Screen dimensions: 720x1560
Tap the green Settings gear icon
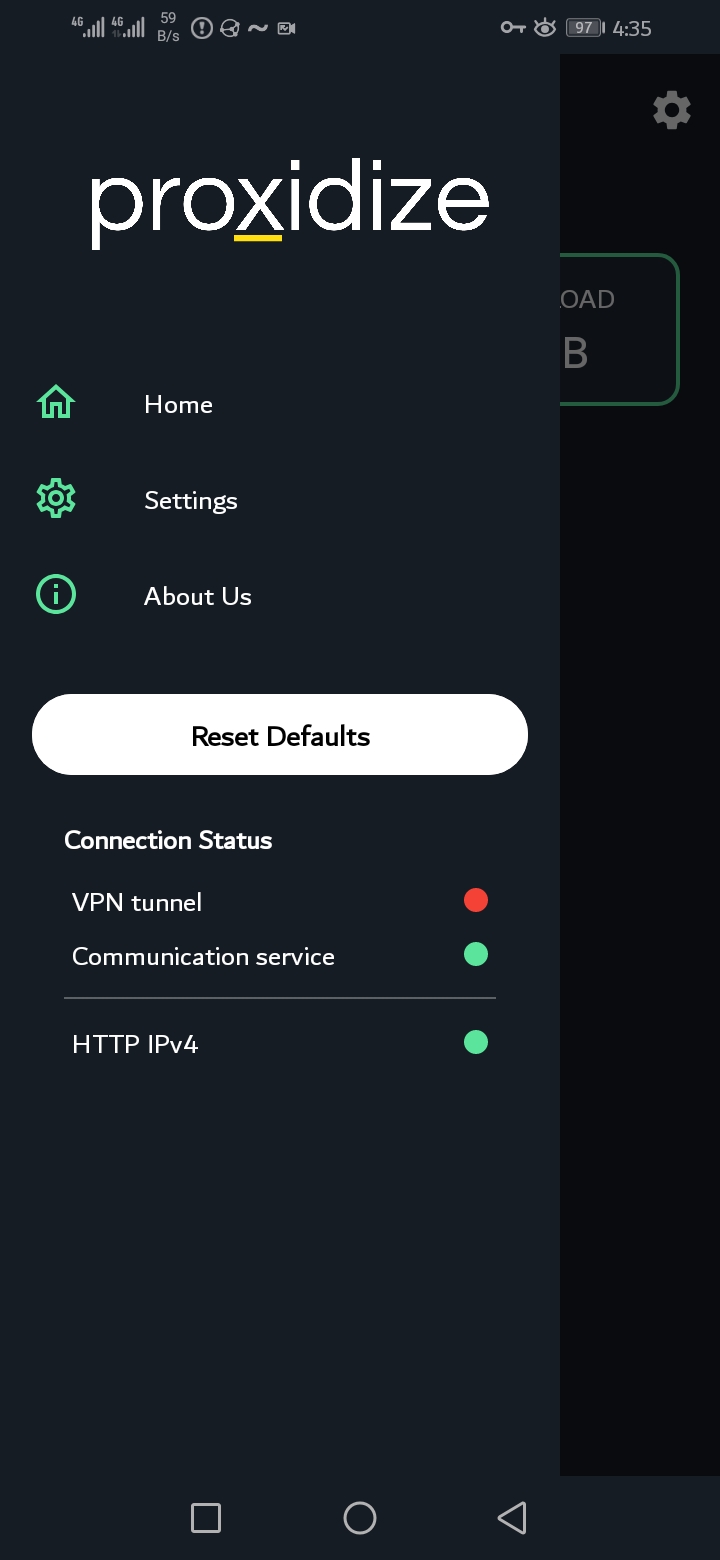click(56, 498)
